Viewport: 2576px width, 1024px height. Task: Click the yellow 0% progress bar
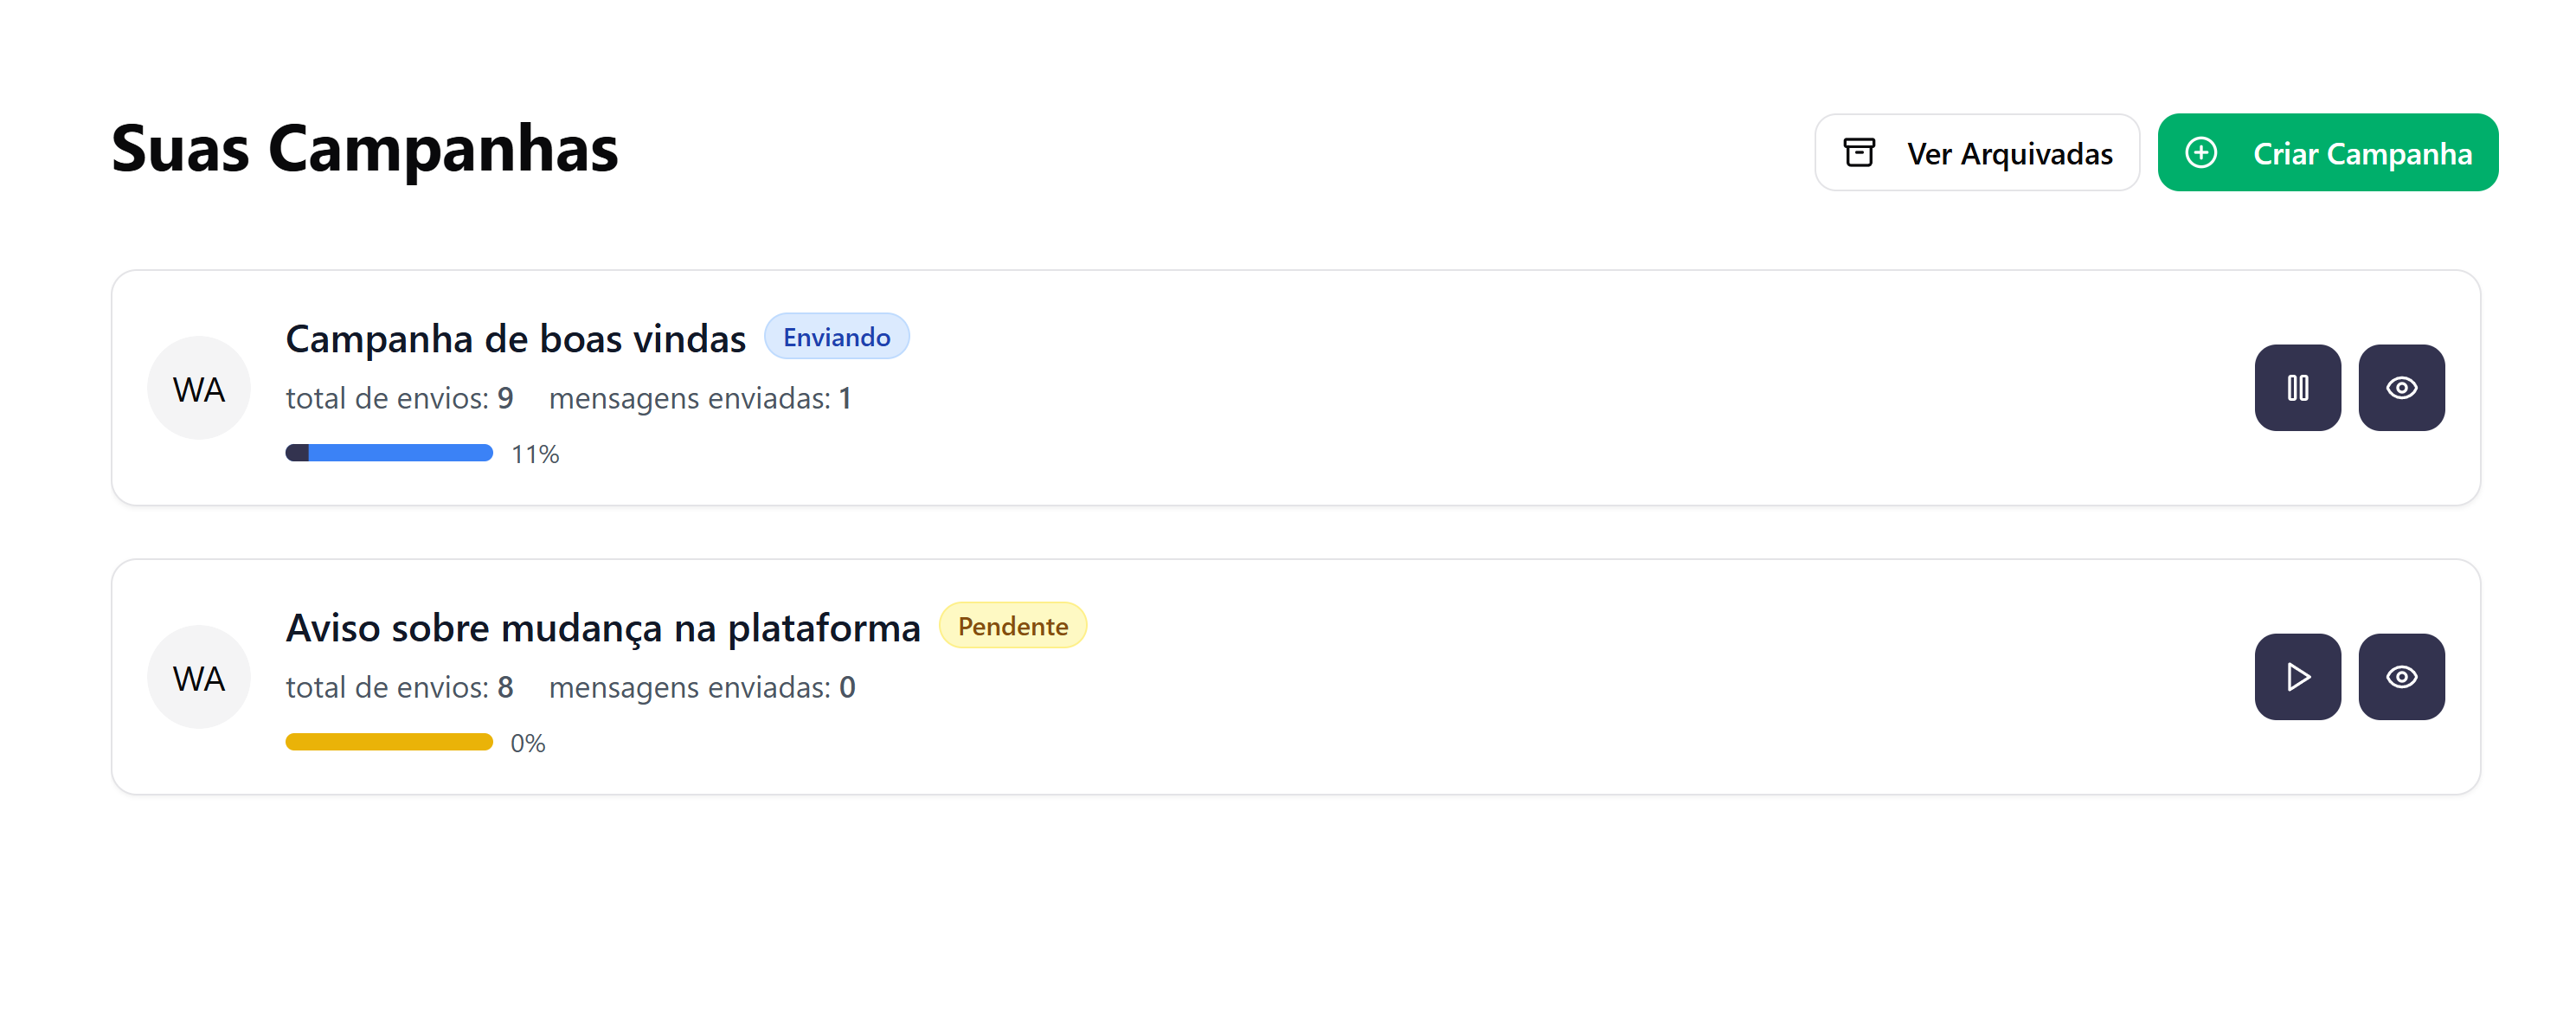click(389, 742)
